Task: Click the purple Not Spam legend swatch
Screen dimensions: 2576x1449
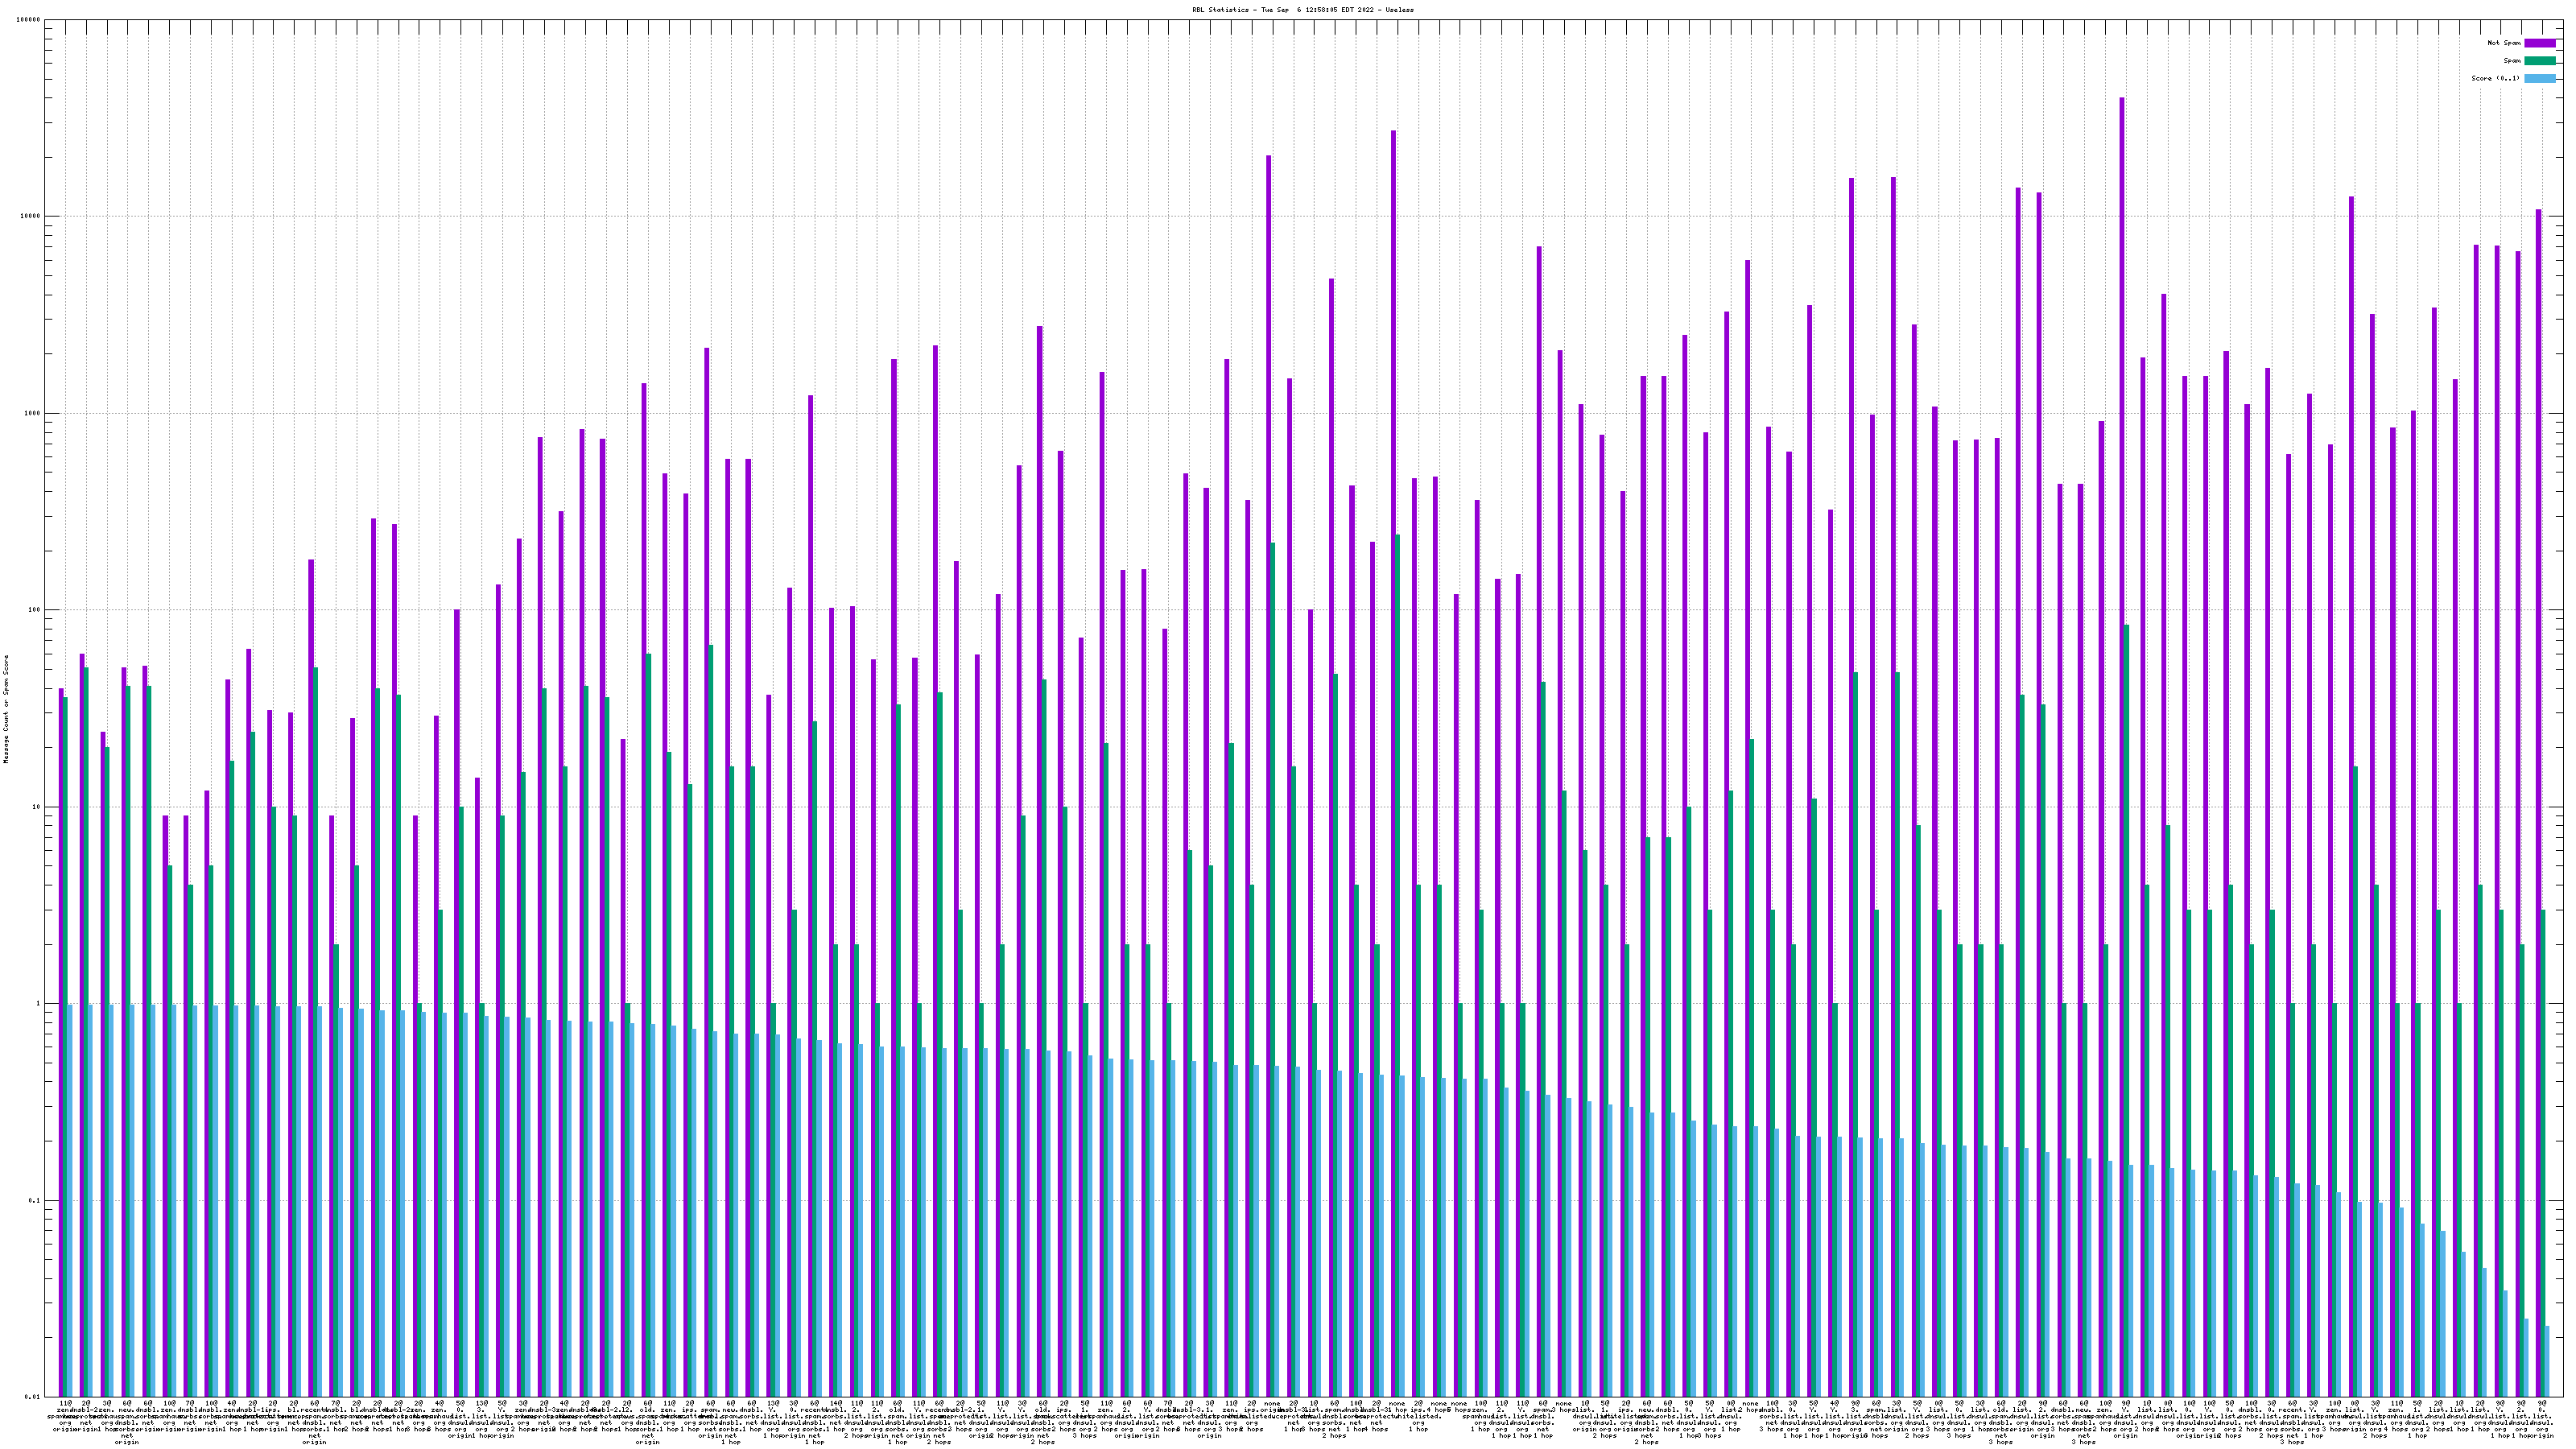Action: 2539,43
